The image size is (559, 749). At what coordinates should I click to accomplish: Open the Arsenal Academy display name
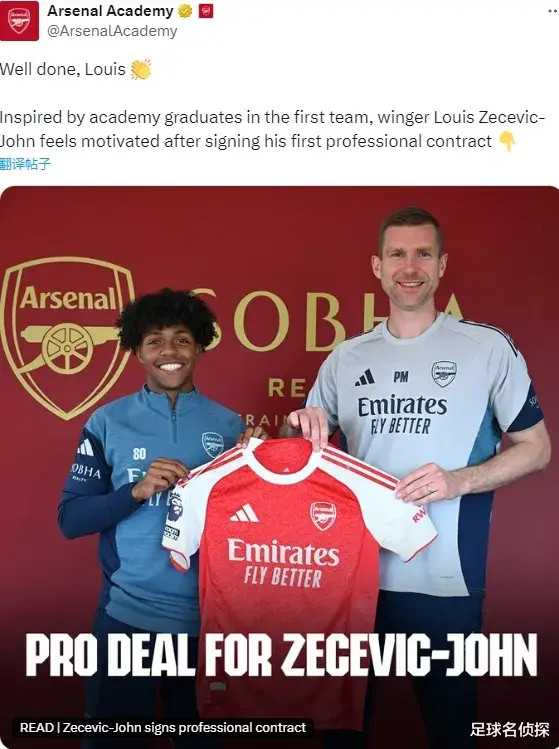click(x=110, y=11)
